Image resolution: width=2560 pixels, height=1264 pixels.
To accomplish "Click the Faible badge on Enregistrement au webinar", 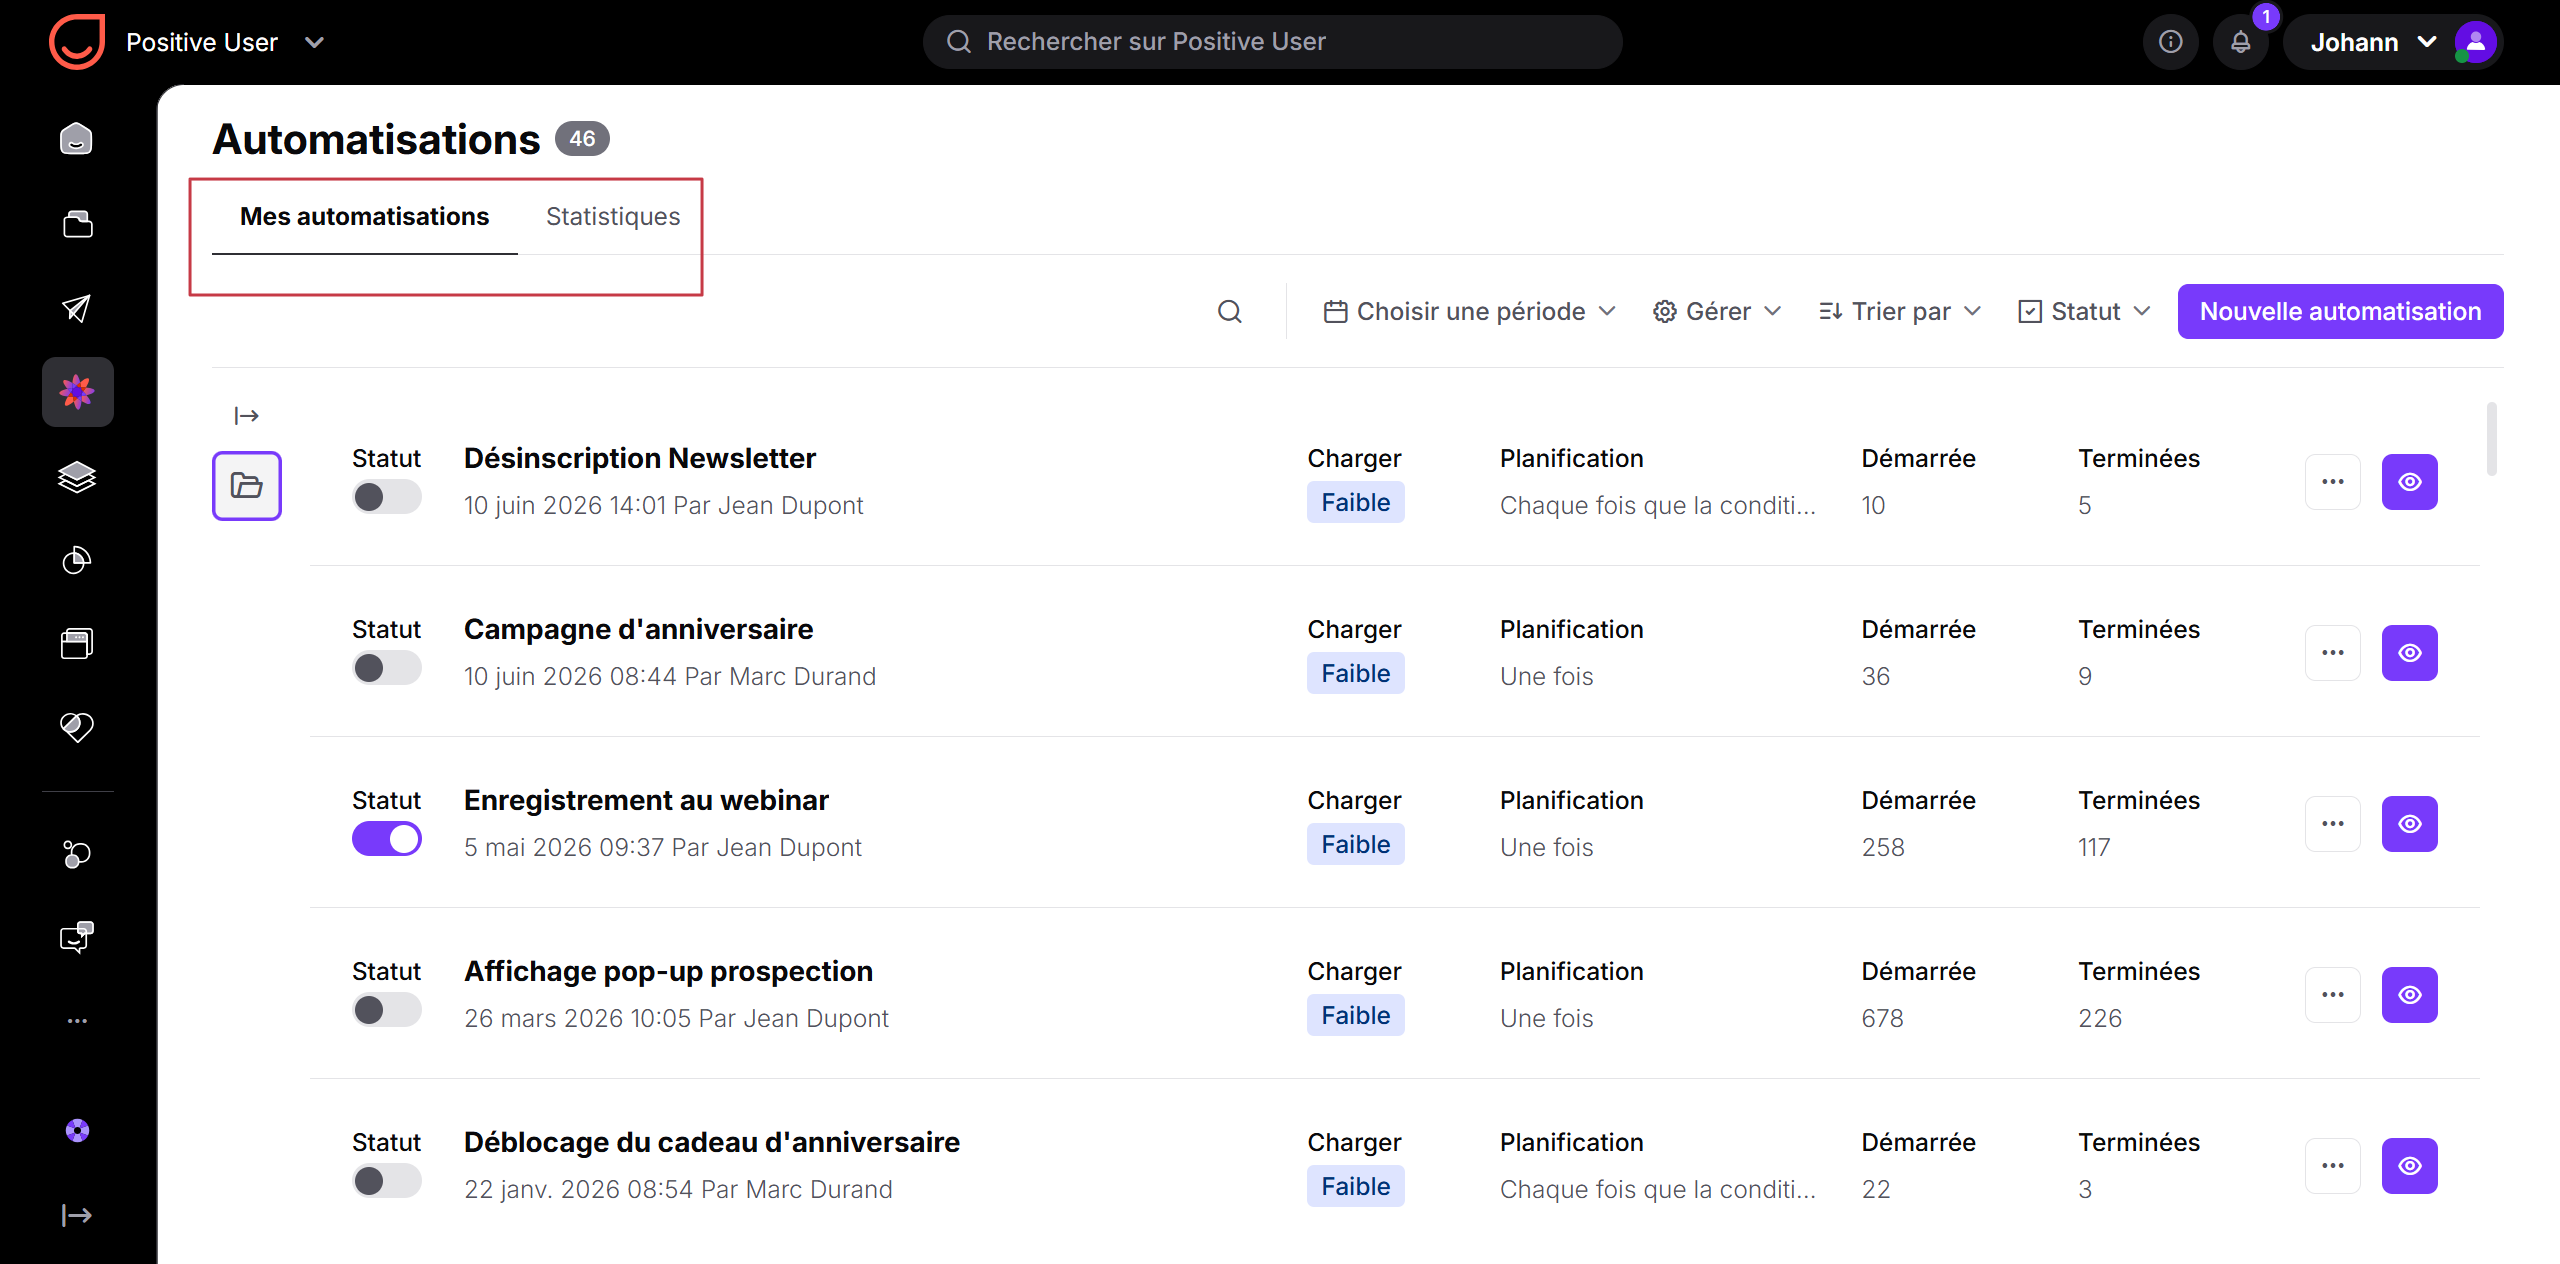I will pos(1356,845).
